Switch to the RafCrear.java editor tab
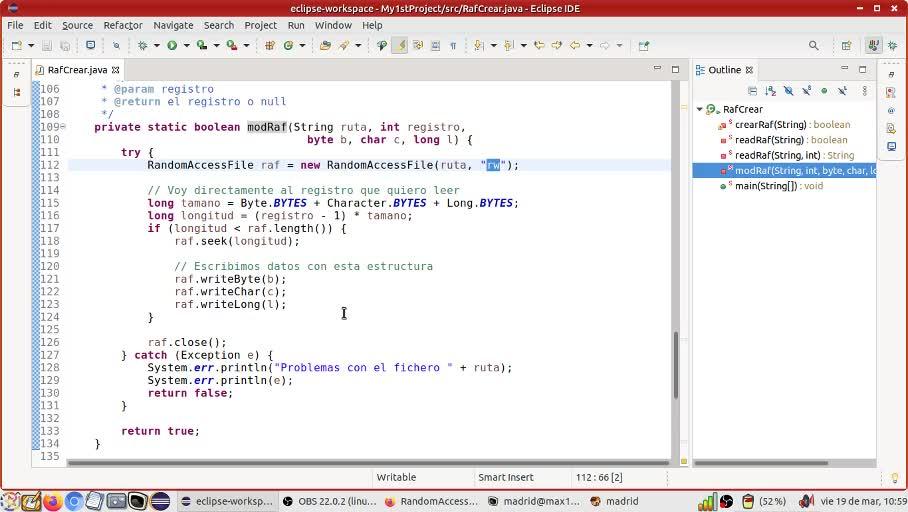The height and width of the screenshot is (512, 908). click(76, 70)
